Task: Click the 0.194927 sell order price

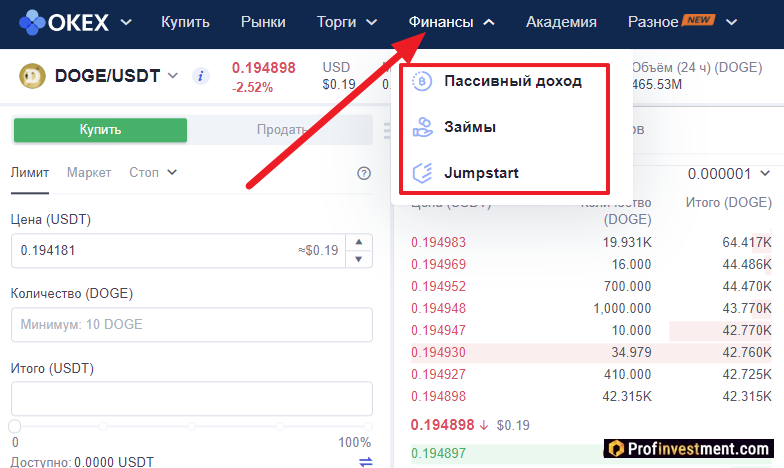Action: (438, 374)
